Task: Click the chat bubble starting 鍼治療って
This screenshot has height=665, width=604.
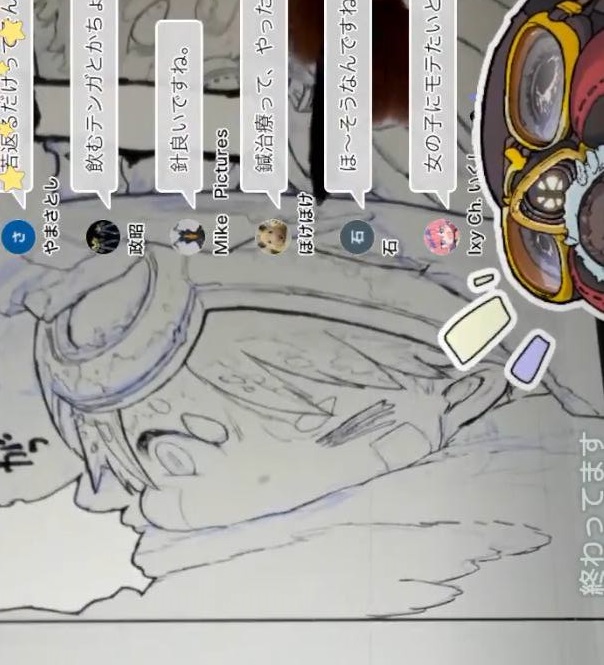Action: pyautogui.click(x=264, y=104)
